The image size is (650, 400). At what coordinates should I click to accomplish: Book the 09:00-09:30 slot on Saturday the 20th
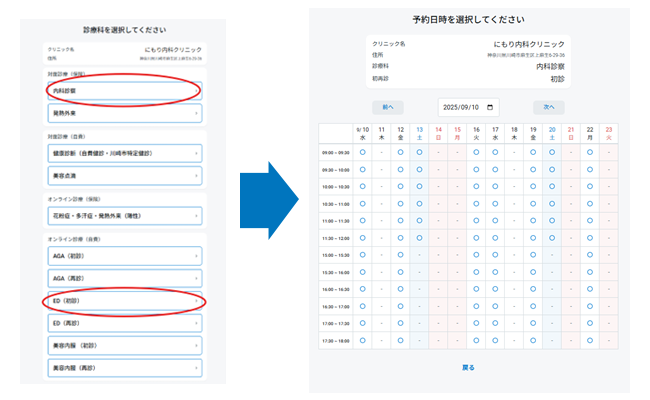pyautogui.click(x=552, y=153)
